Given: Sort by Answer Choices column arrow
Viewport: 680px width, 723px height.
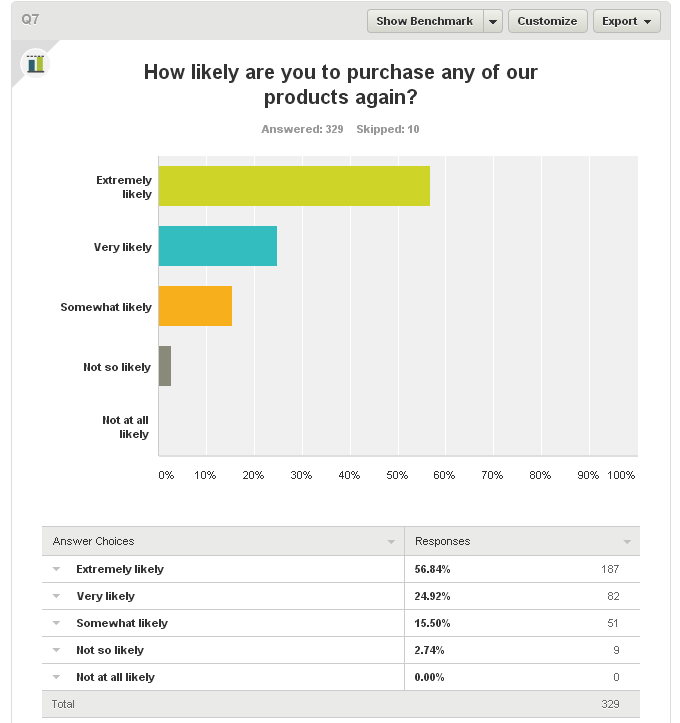Looking at the screenshot, I should click(391, 542).
